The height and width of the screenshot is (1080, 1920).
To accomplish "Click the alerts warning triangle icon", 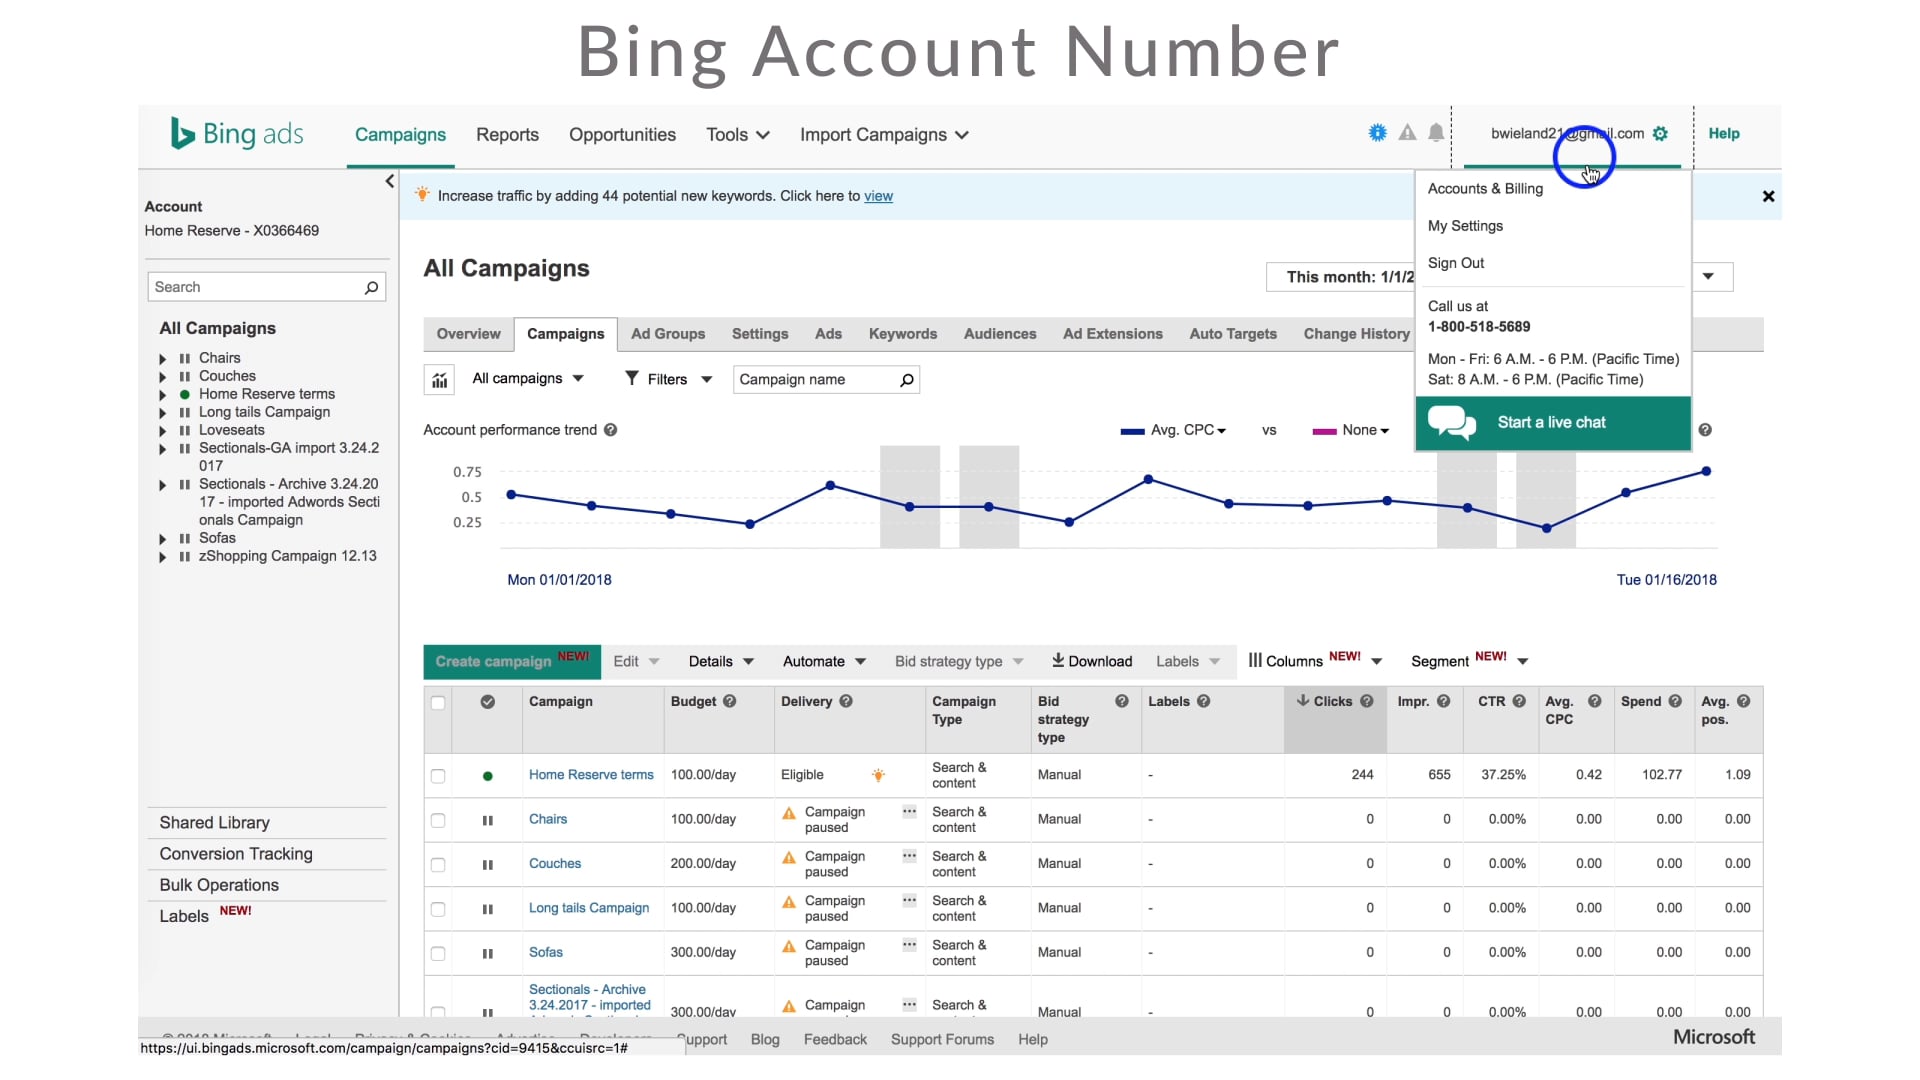I will [1407, 133].
